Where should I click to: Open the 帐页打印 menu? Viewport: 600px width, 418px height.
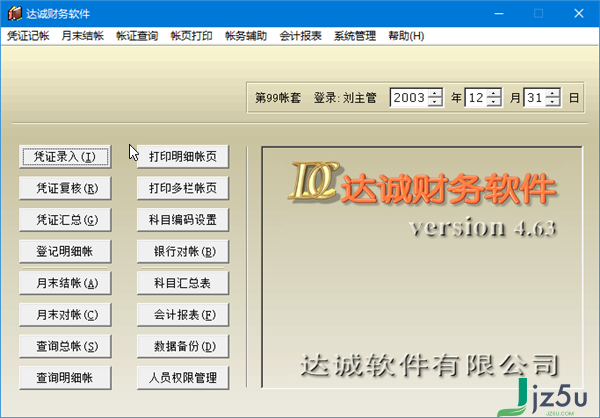coord(191,36)
